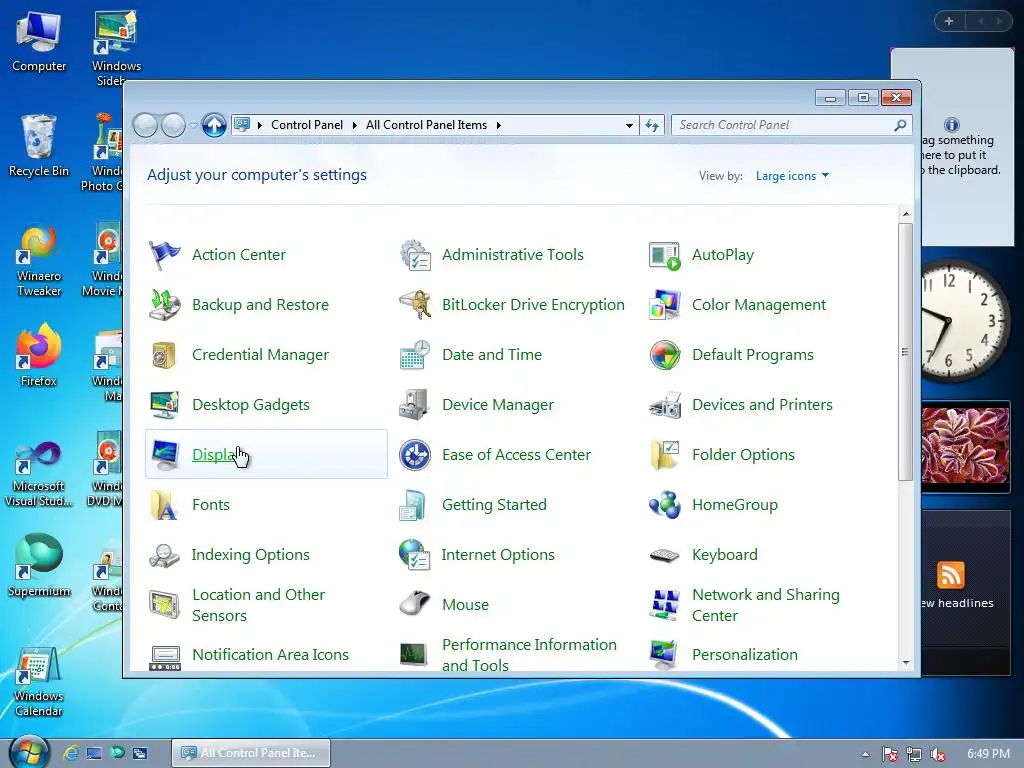Select the Recycle Bin desktop icon
Viewport: 1024px width, 768px height.
(39, 146)
